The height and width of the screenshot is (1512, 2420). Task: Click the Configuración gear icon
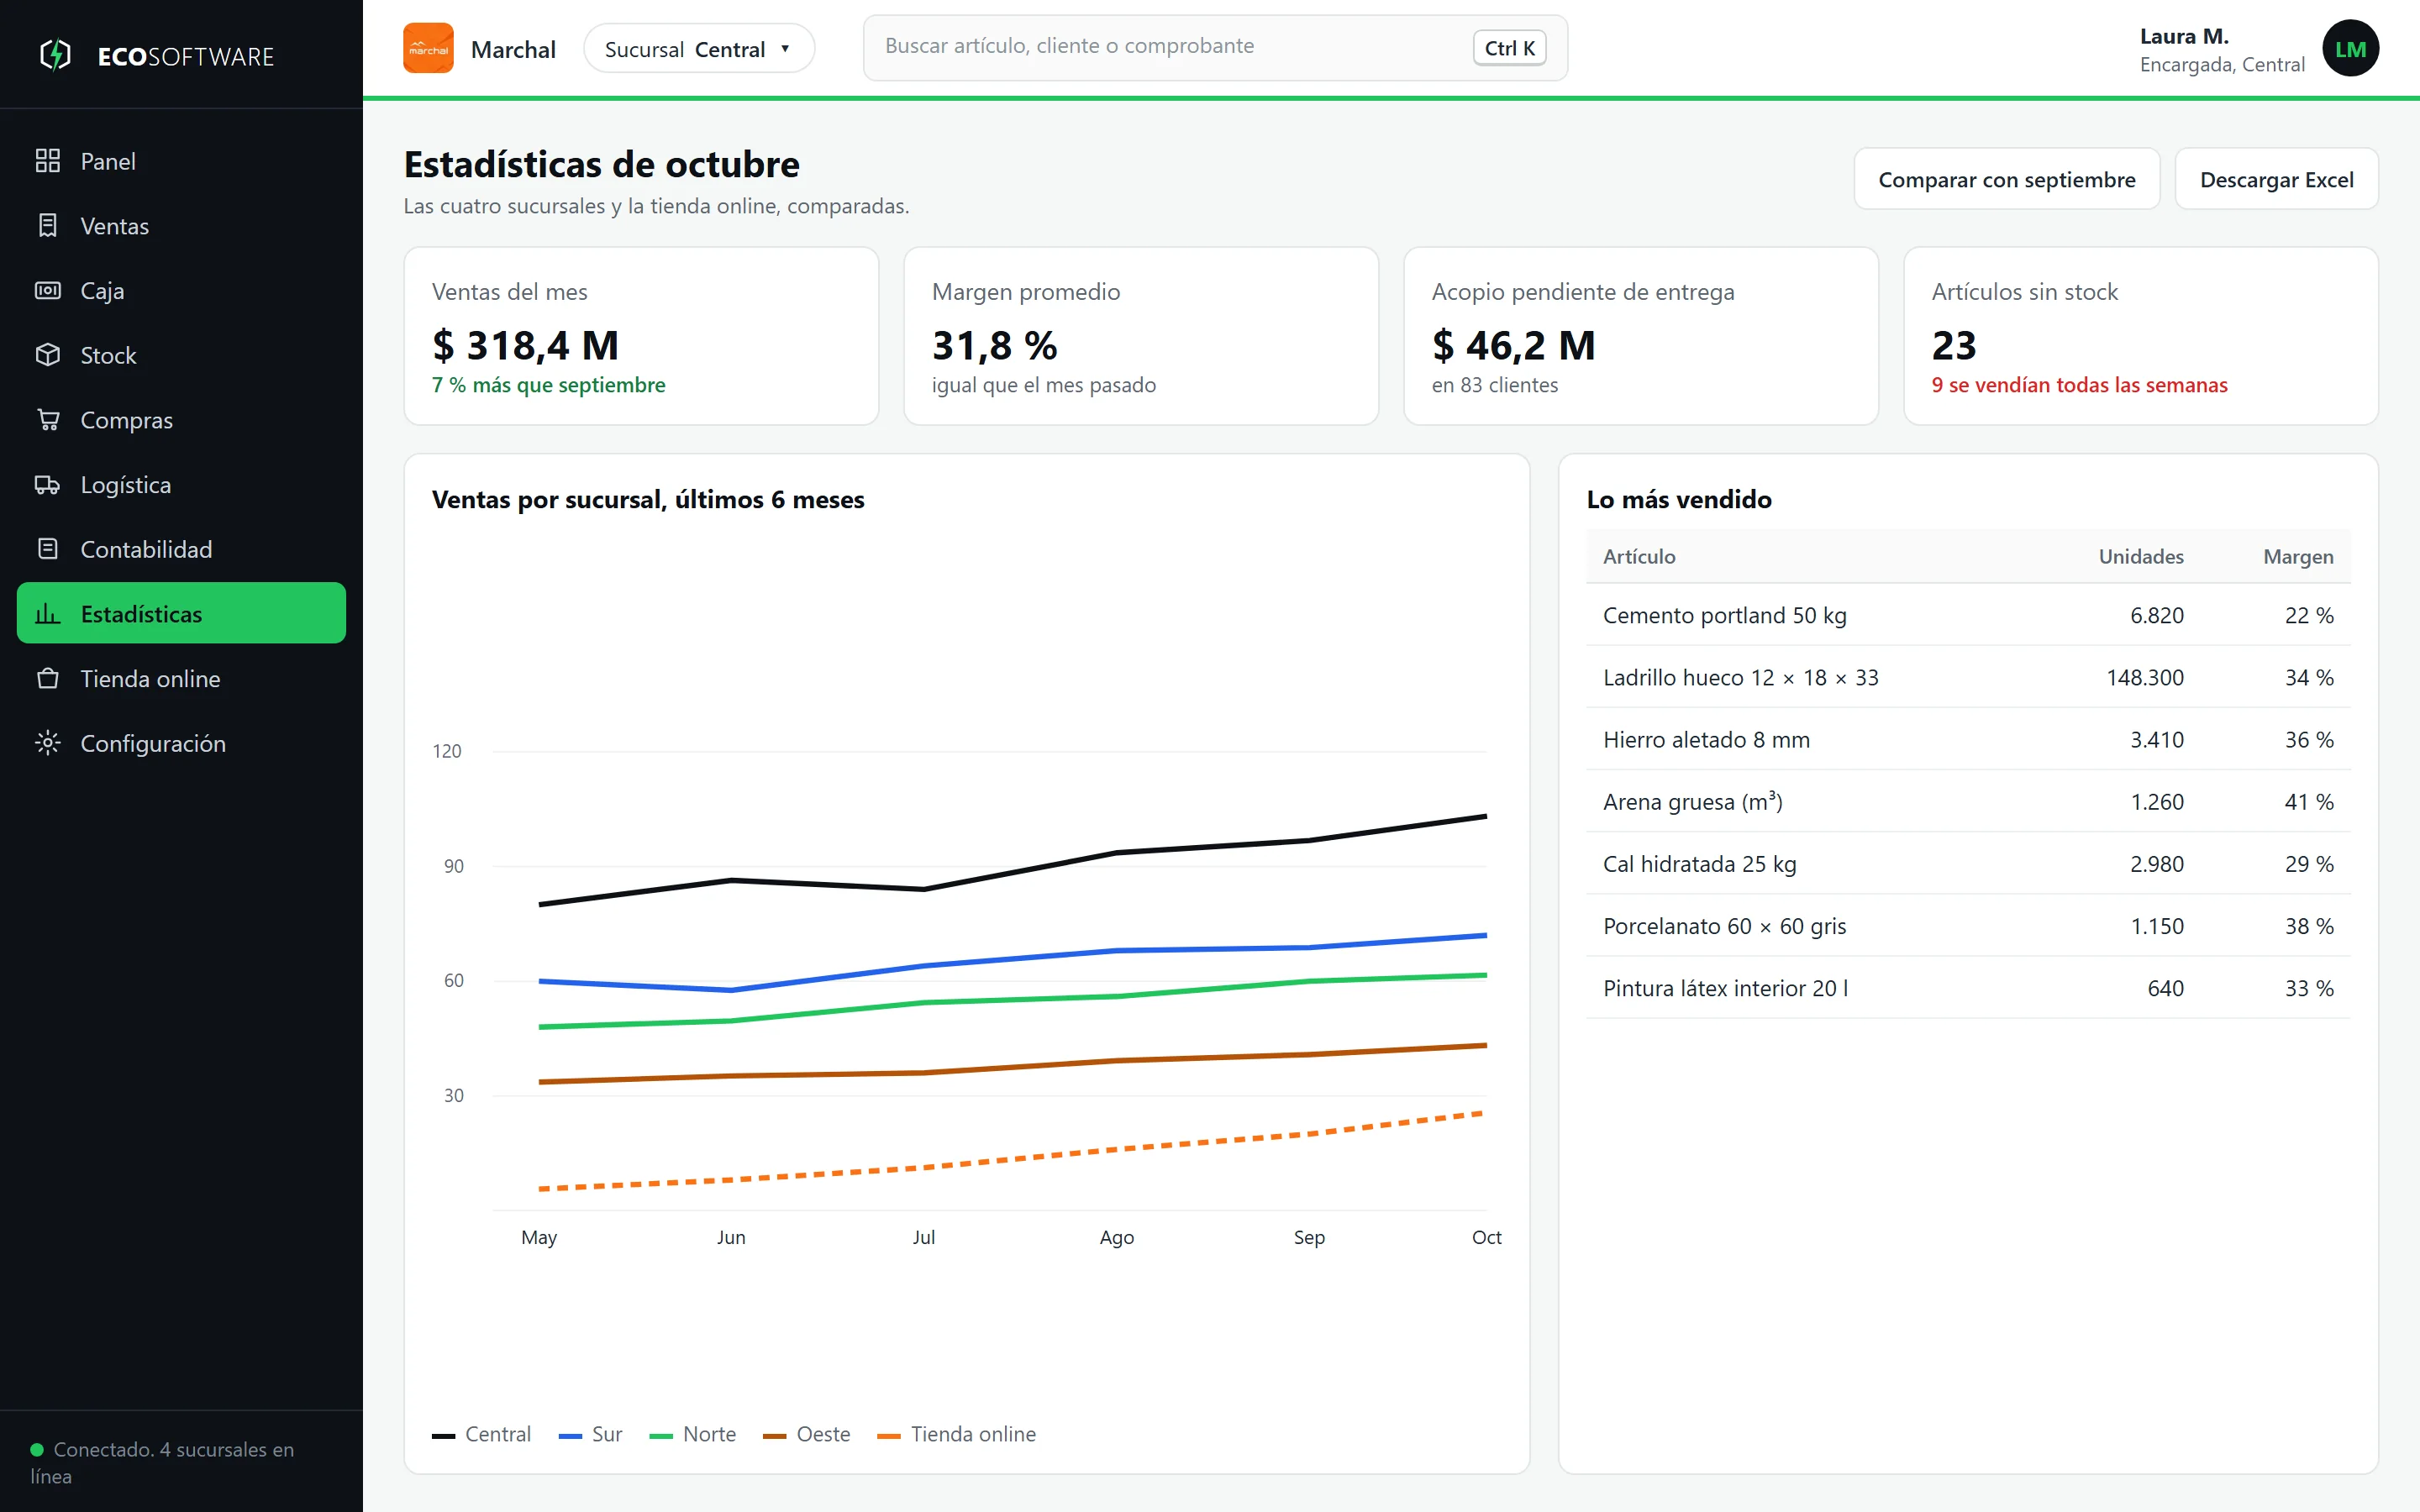(47, 743)
